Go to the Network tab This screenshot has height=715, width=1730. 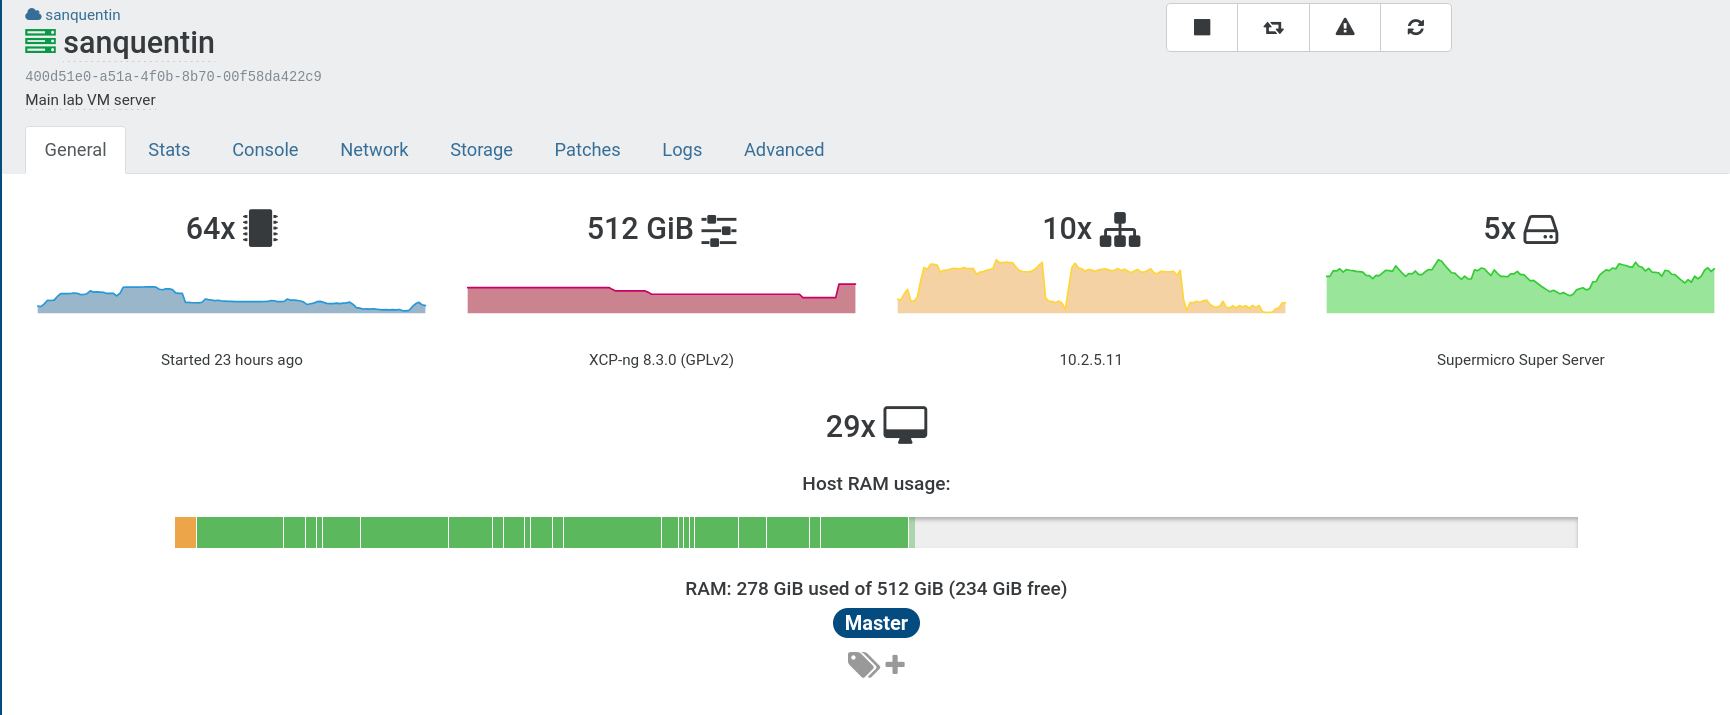(374, 150)
